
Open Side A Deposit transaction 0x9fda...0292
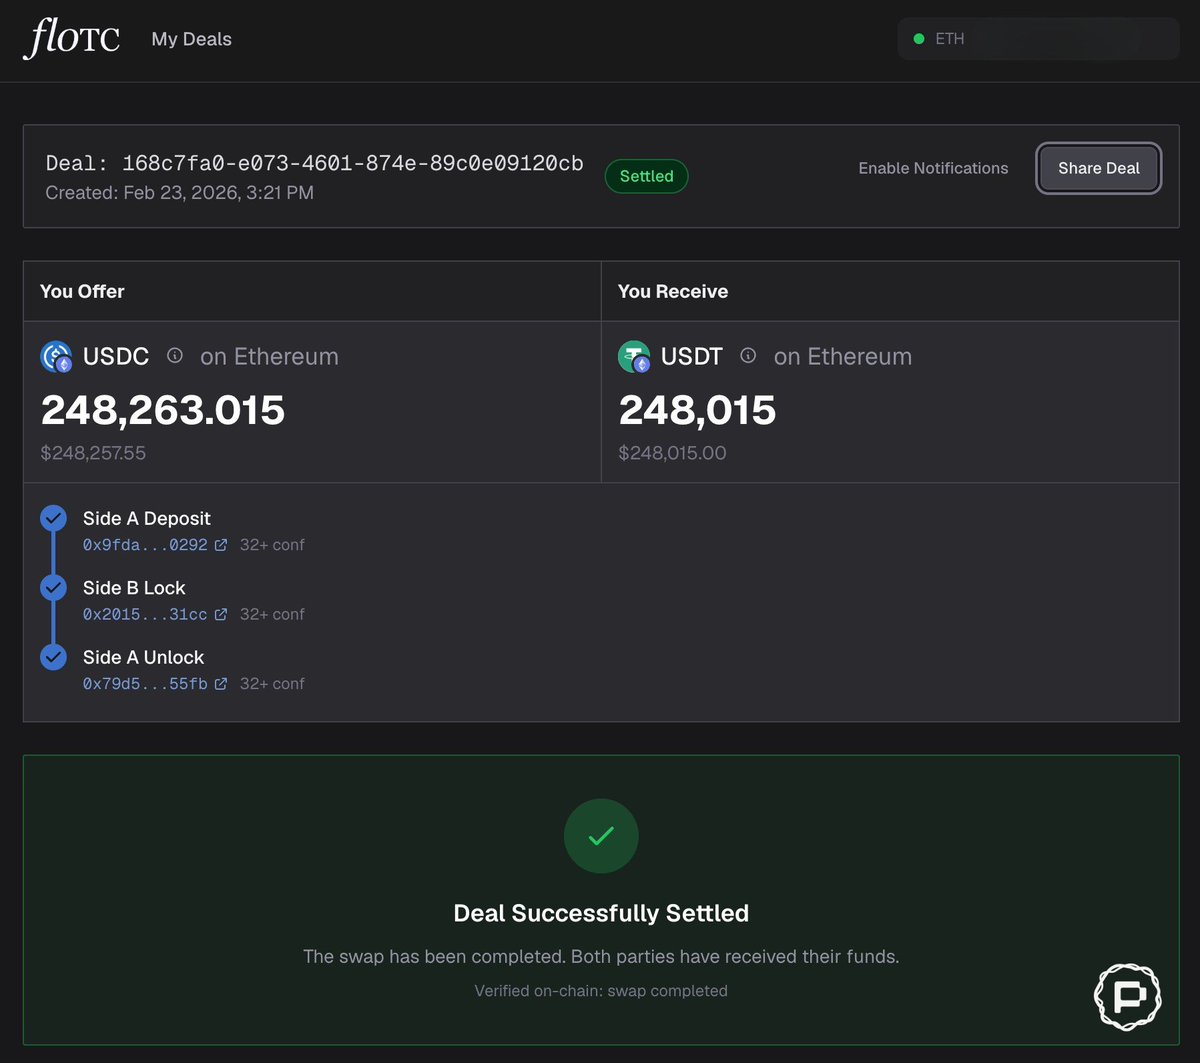145,545
